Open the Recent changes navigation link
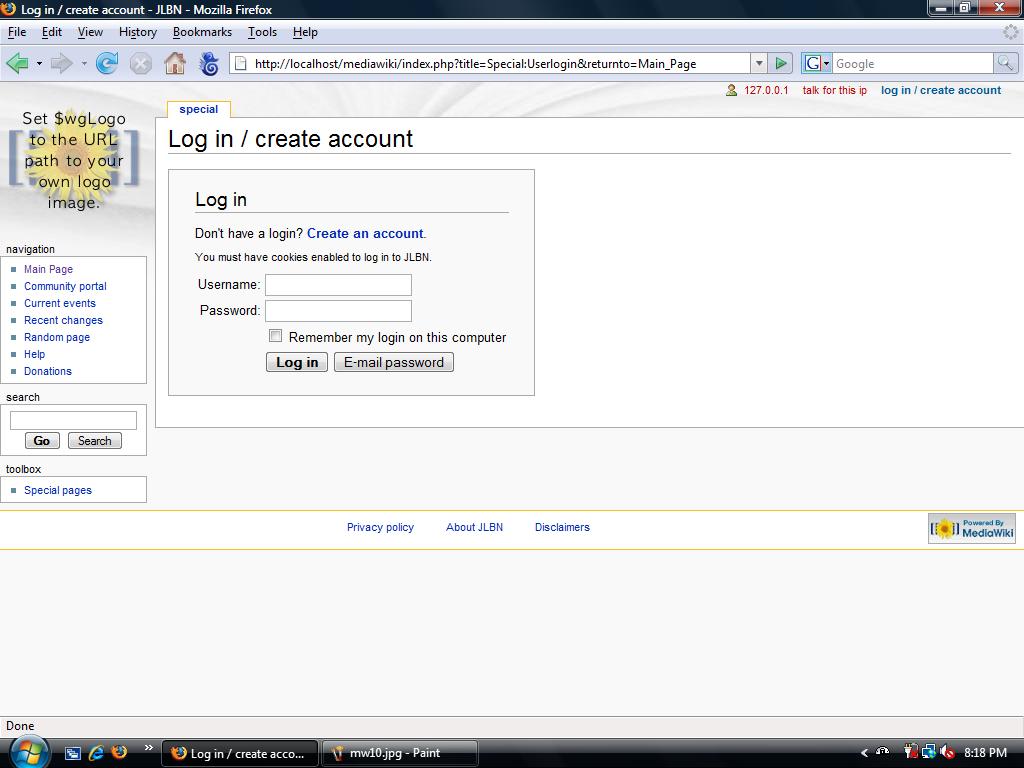This screenshot has height=768, width=1024. point(63,320)
